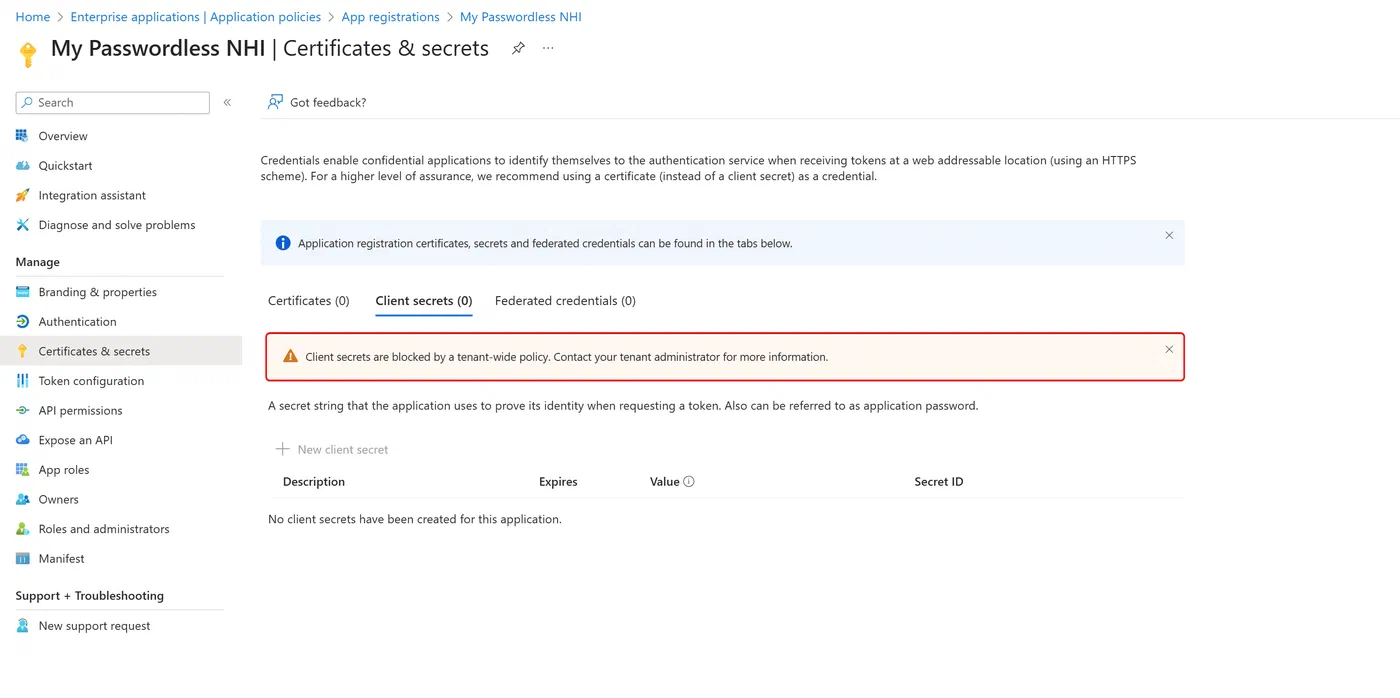
Task: Open Diagnose and solve problems
Action: click(117, 225)
